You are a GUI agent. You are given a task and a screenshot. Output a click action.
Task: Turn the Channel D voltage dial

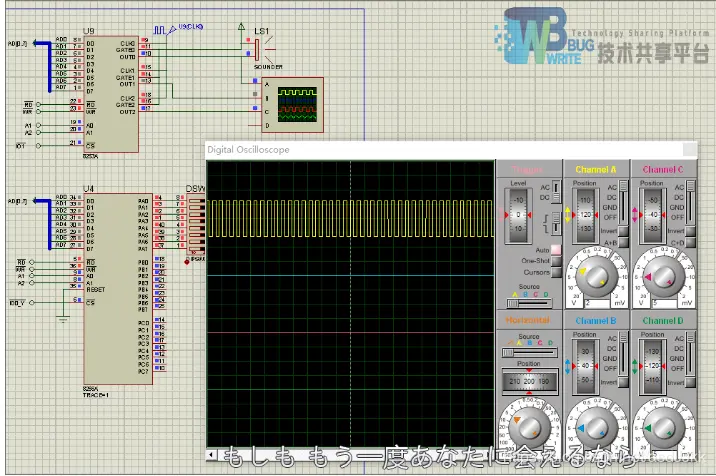663,428
